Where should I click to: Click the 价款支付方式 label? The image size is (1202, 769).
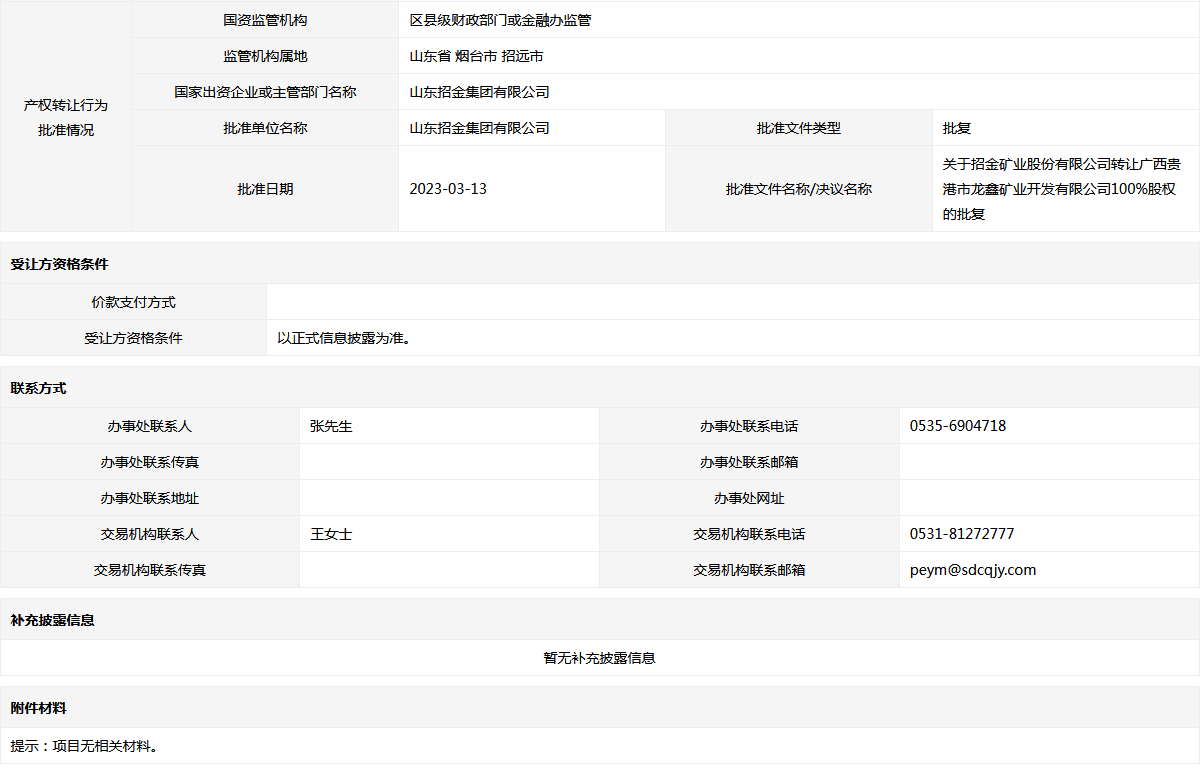tap(133, 302)
